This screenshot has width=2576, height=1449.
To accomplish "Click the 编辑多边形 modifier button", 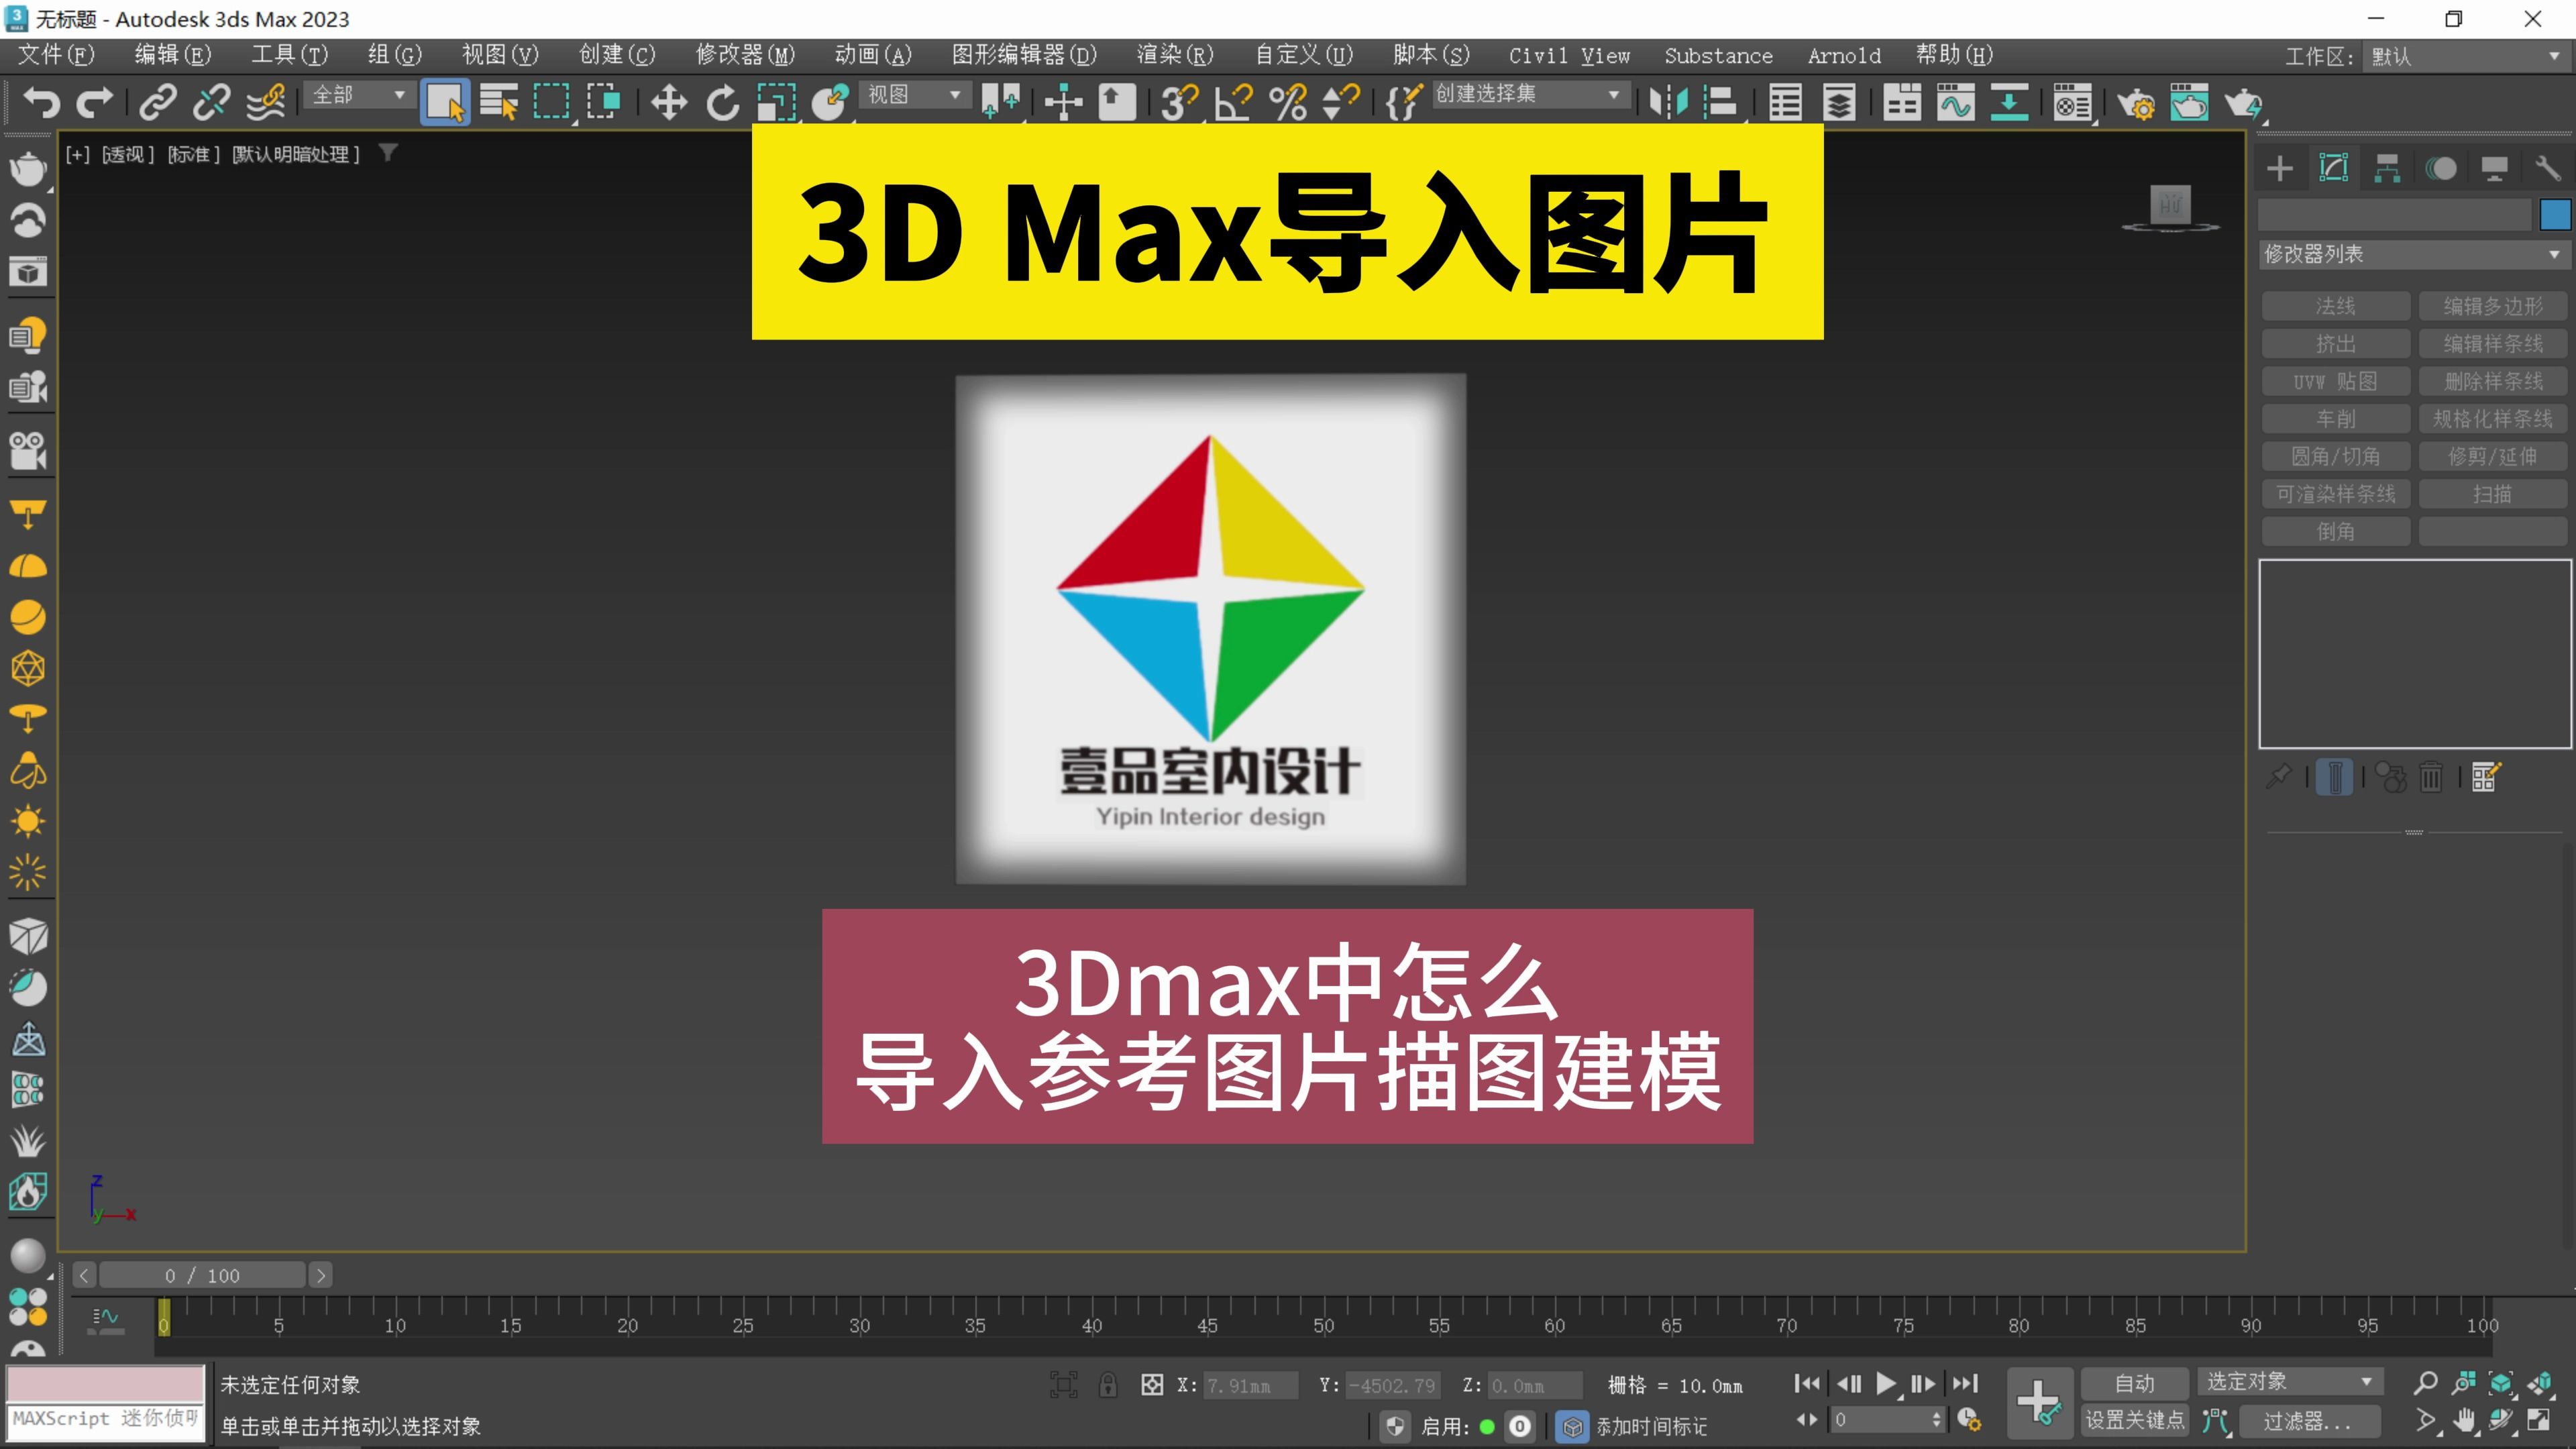I will point(2493,306).
